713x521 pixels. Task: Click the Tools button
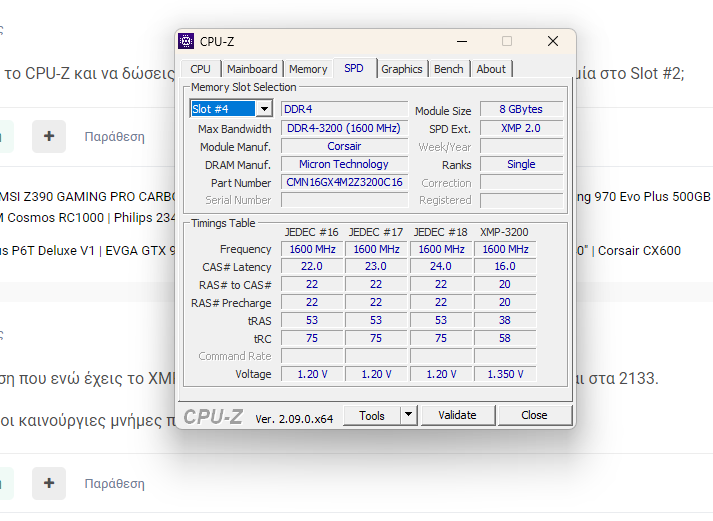[x=372, y=416]
